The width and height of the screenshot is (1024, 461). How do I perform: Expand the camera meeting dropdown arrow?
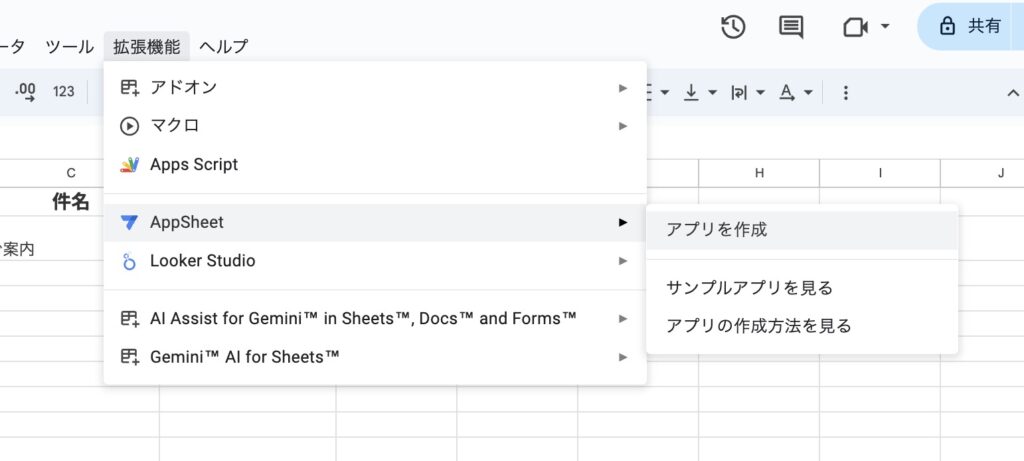(x=885, y=27)
